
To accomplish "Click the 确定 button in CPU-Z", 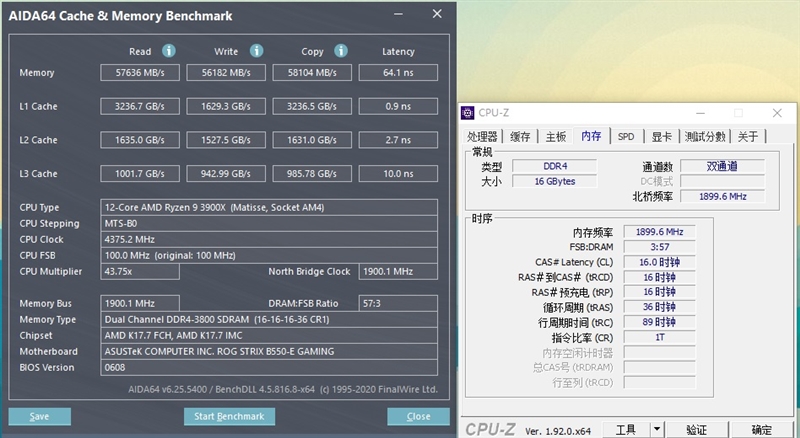I will pyautogui.click(x=762, y=430).
